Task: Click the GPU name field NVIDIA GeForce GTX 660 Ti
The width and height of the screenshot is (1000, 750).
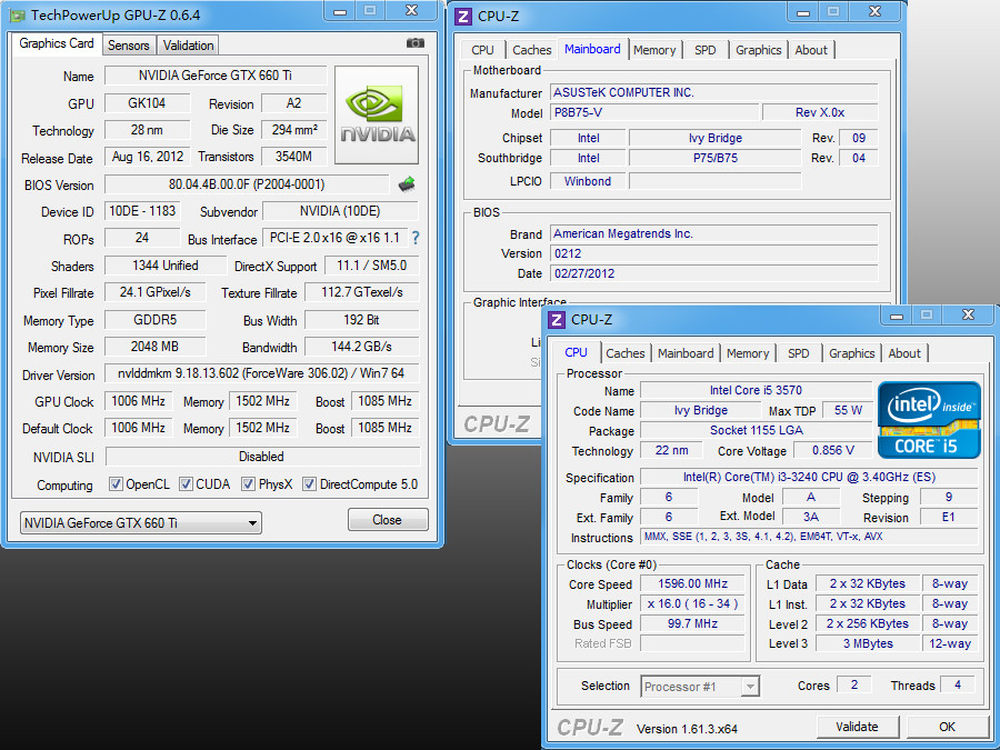Action: 215,75
